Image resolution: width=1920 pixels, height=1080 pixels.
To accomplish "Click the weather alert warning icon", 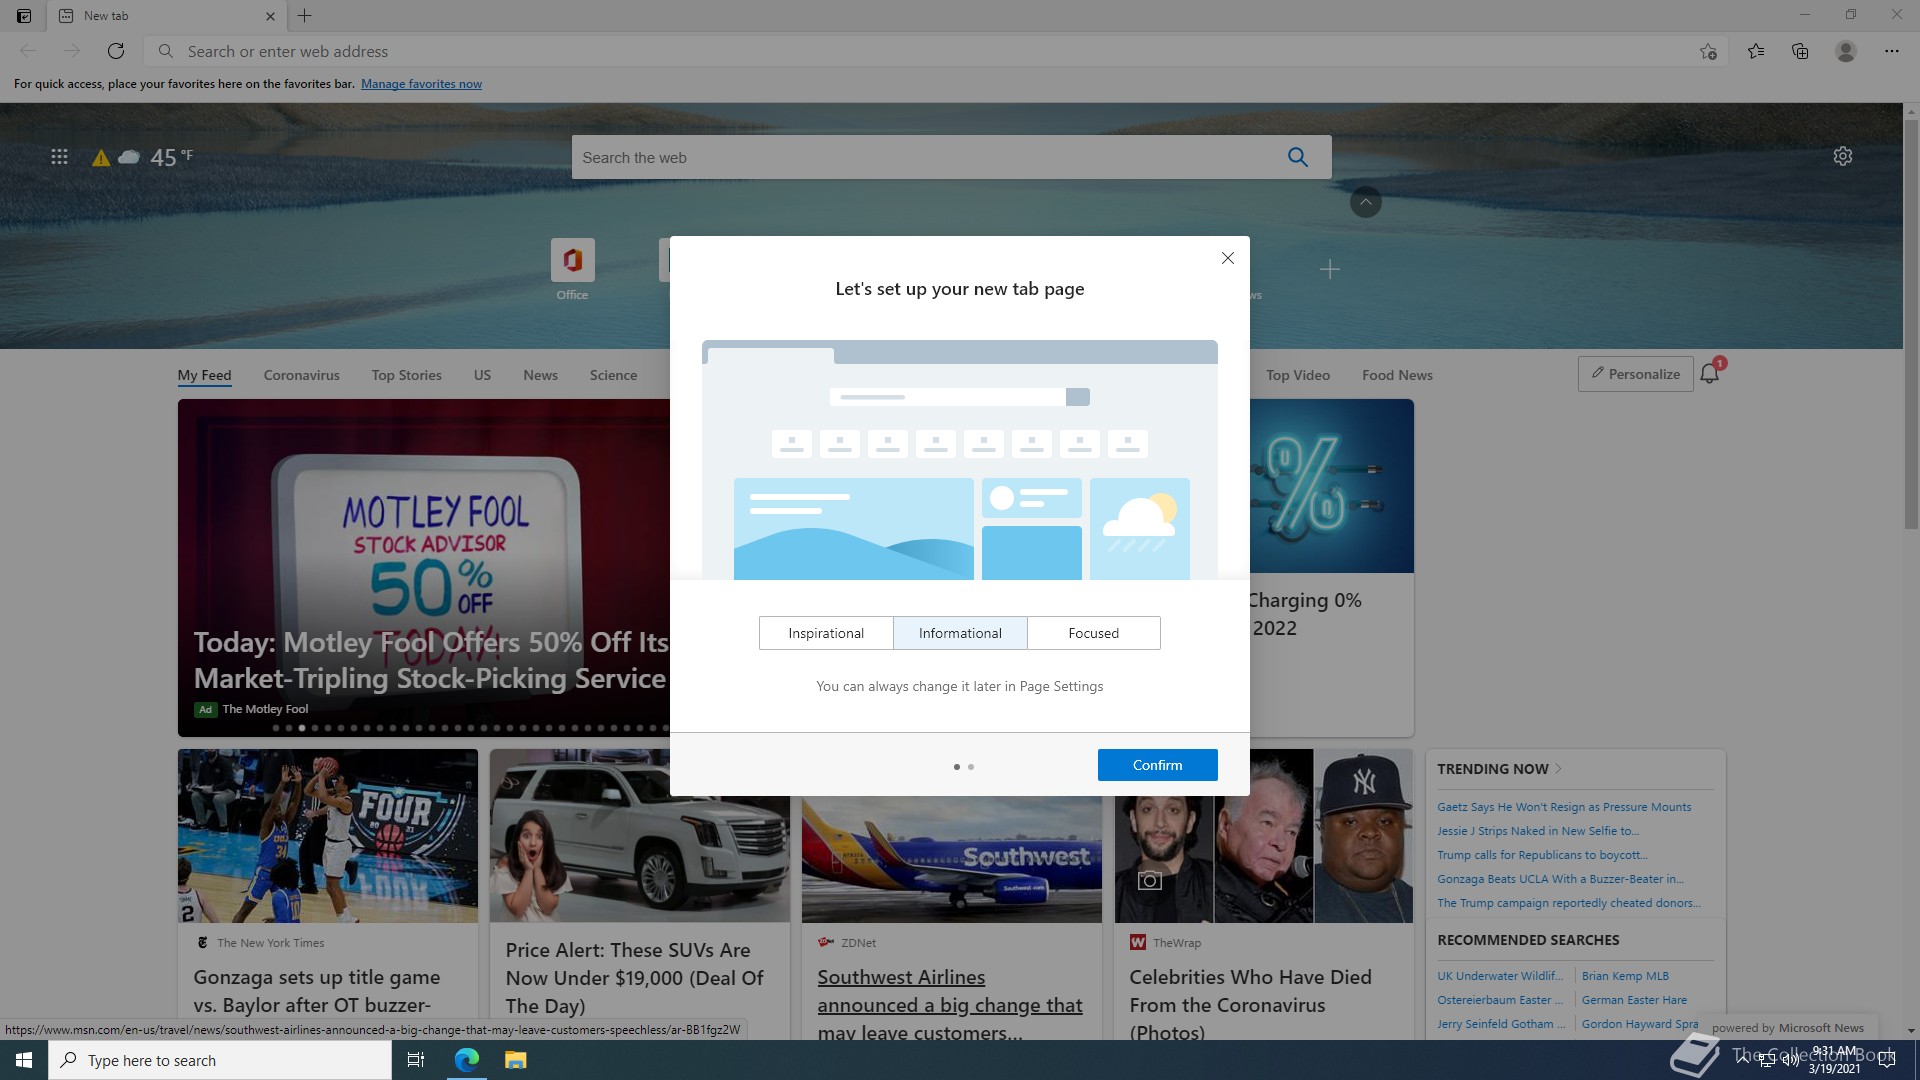I will click(101, 158).
